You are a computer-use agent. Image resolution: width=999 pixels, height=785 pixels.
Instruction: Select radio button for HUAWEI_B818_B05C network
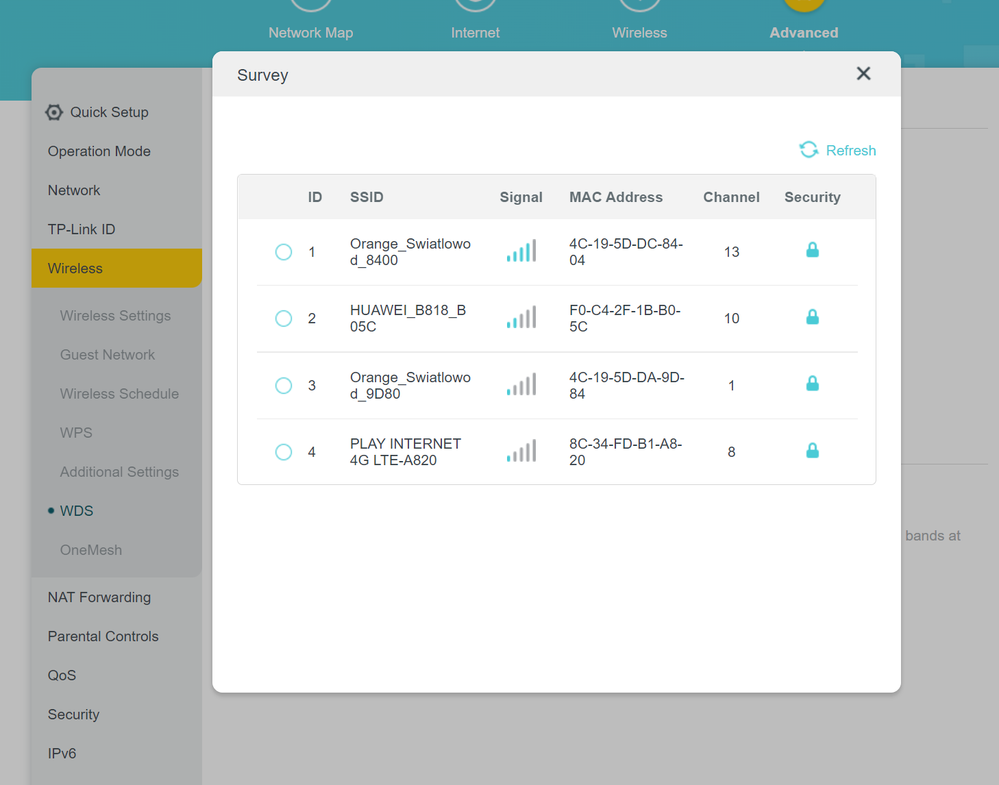[x=284, y=318]
